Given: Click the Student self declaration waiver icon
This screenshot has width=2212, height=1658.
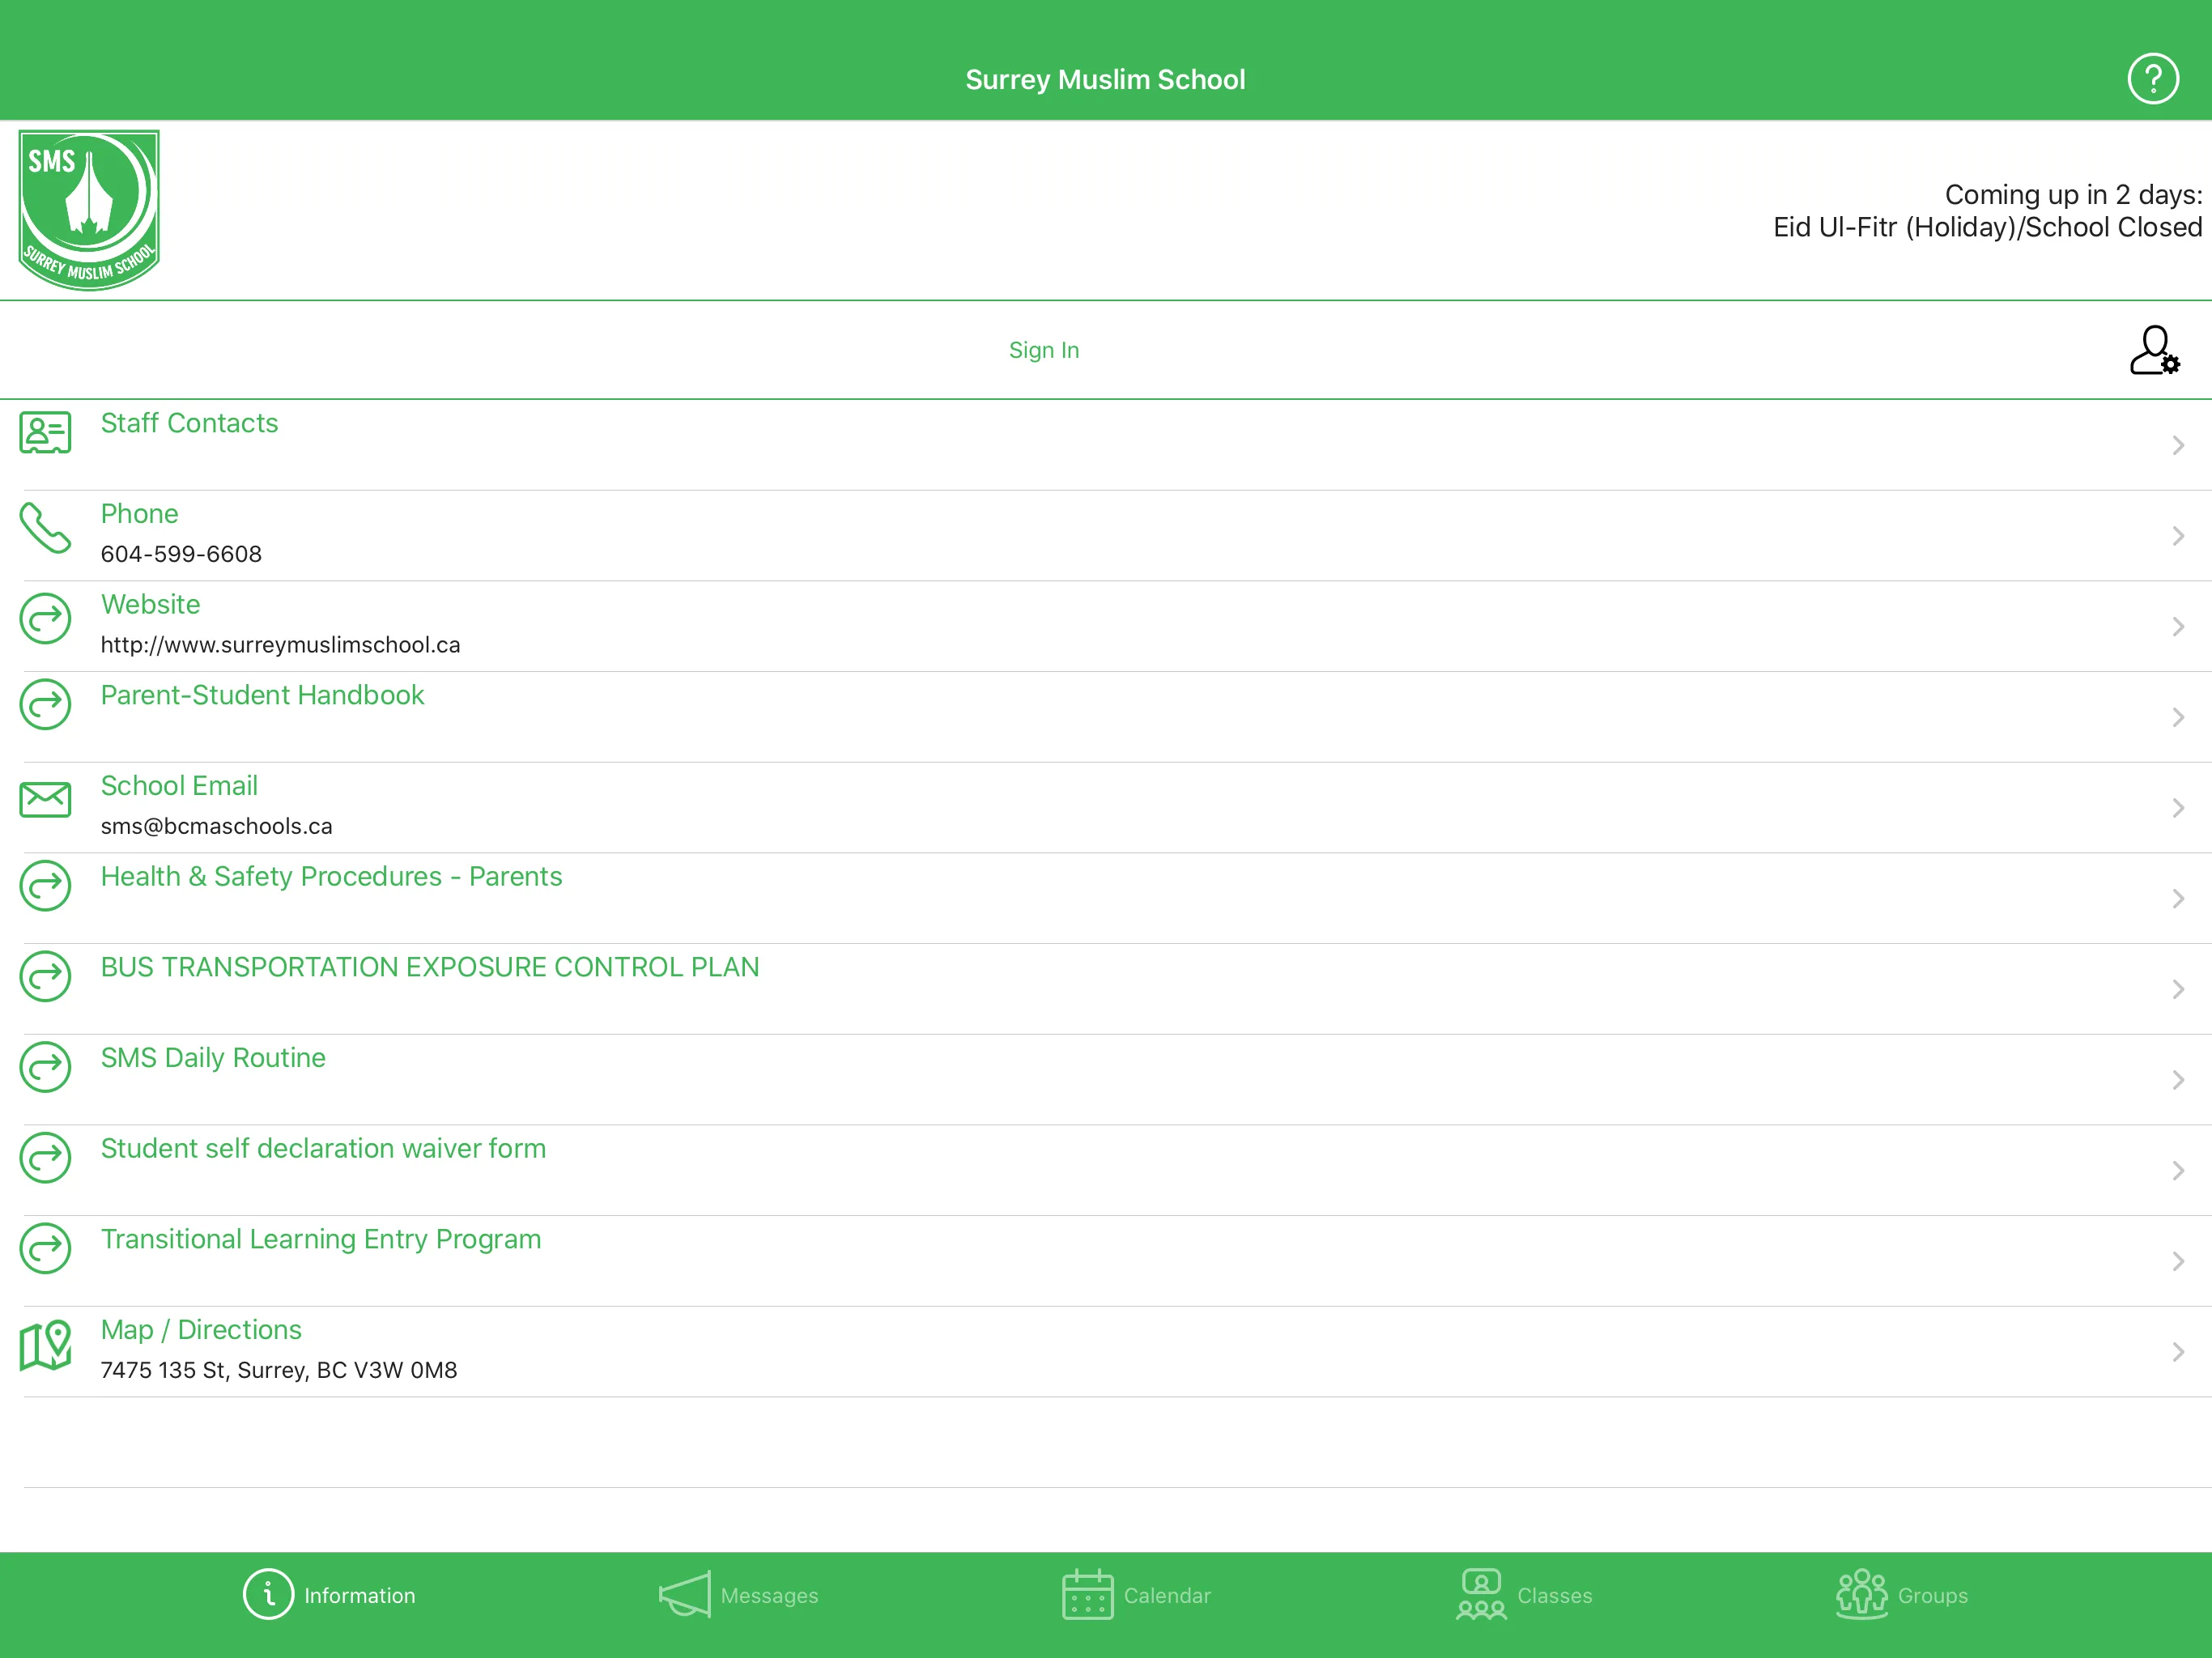Looking at the screenshot, I should point(45,1158).
